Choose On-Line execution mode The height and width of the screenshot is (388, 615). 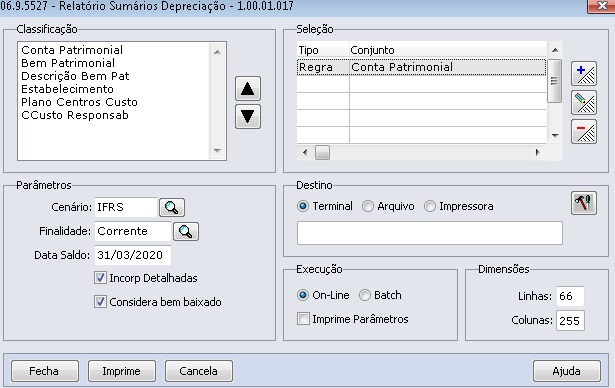click(x=303, y=295)
